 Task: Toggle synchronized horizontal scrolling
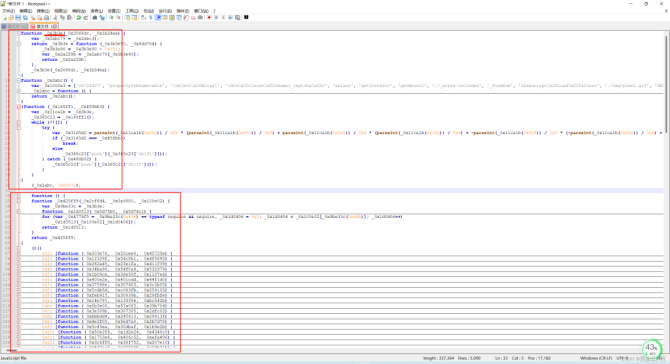coord(134,18)
